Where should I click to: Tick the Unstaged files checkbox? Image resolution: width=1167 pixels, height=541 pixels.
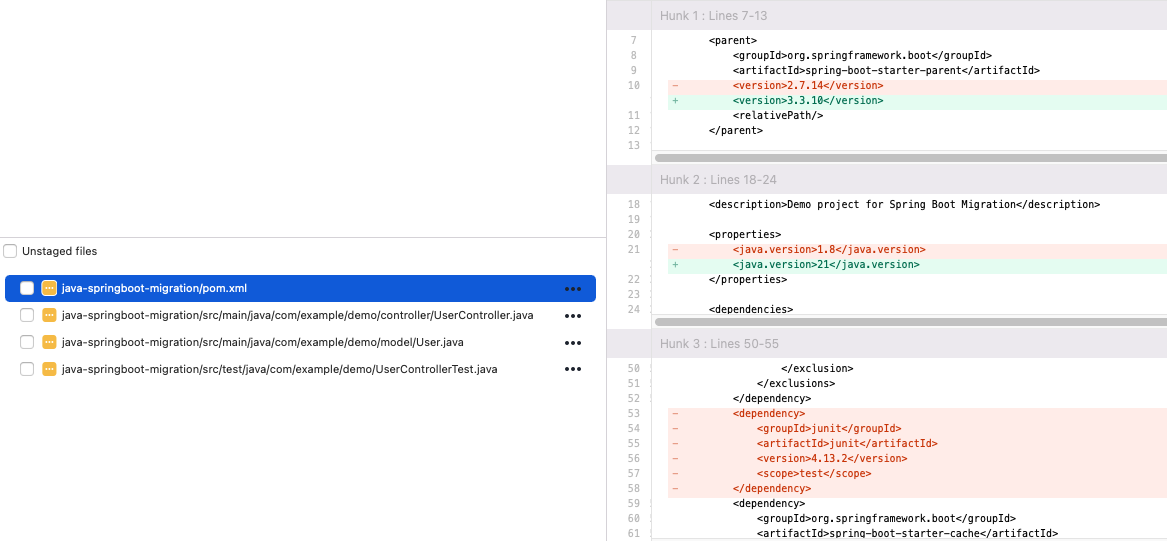[10, 251]
